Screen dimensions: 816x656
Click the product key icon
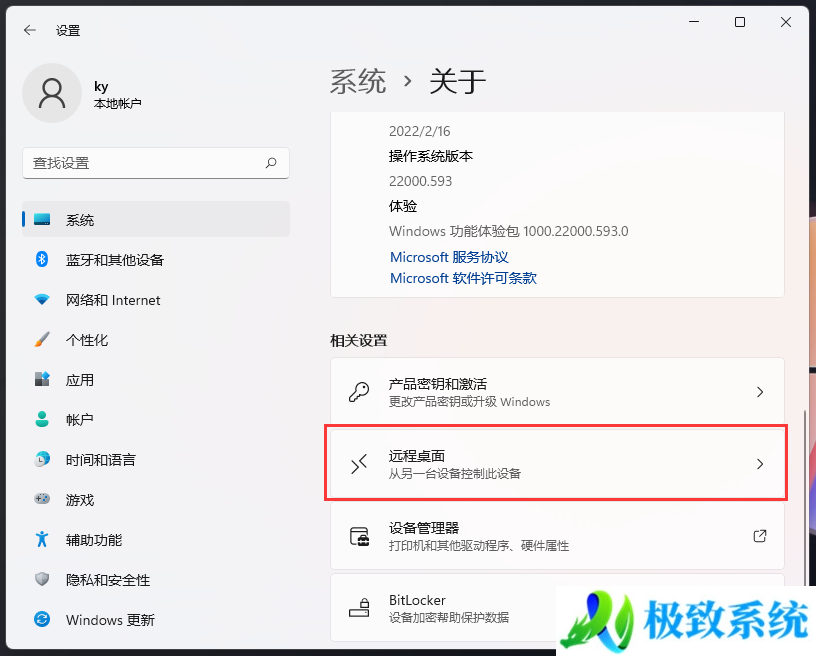pos(359,392)
